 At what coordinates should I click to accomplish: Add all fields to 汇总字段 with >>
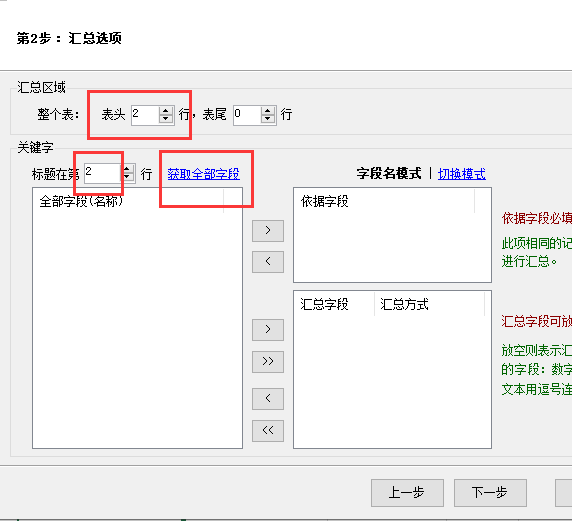tap(268, 362)
